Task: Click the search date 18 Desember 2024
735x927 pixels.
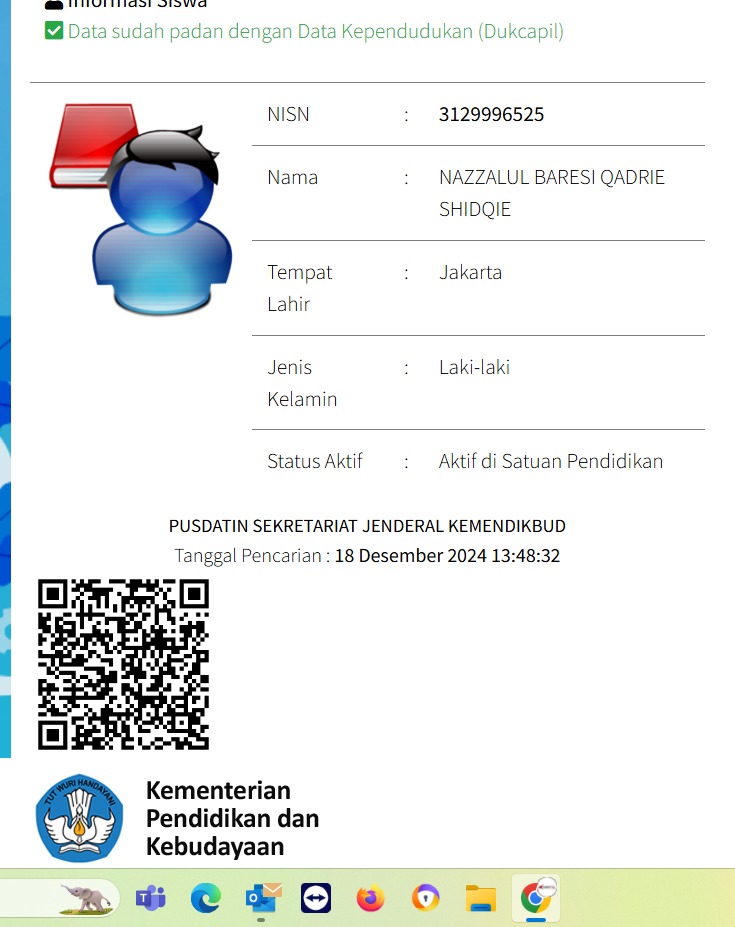Action: point(446,556)
